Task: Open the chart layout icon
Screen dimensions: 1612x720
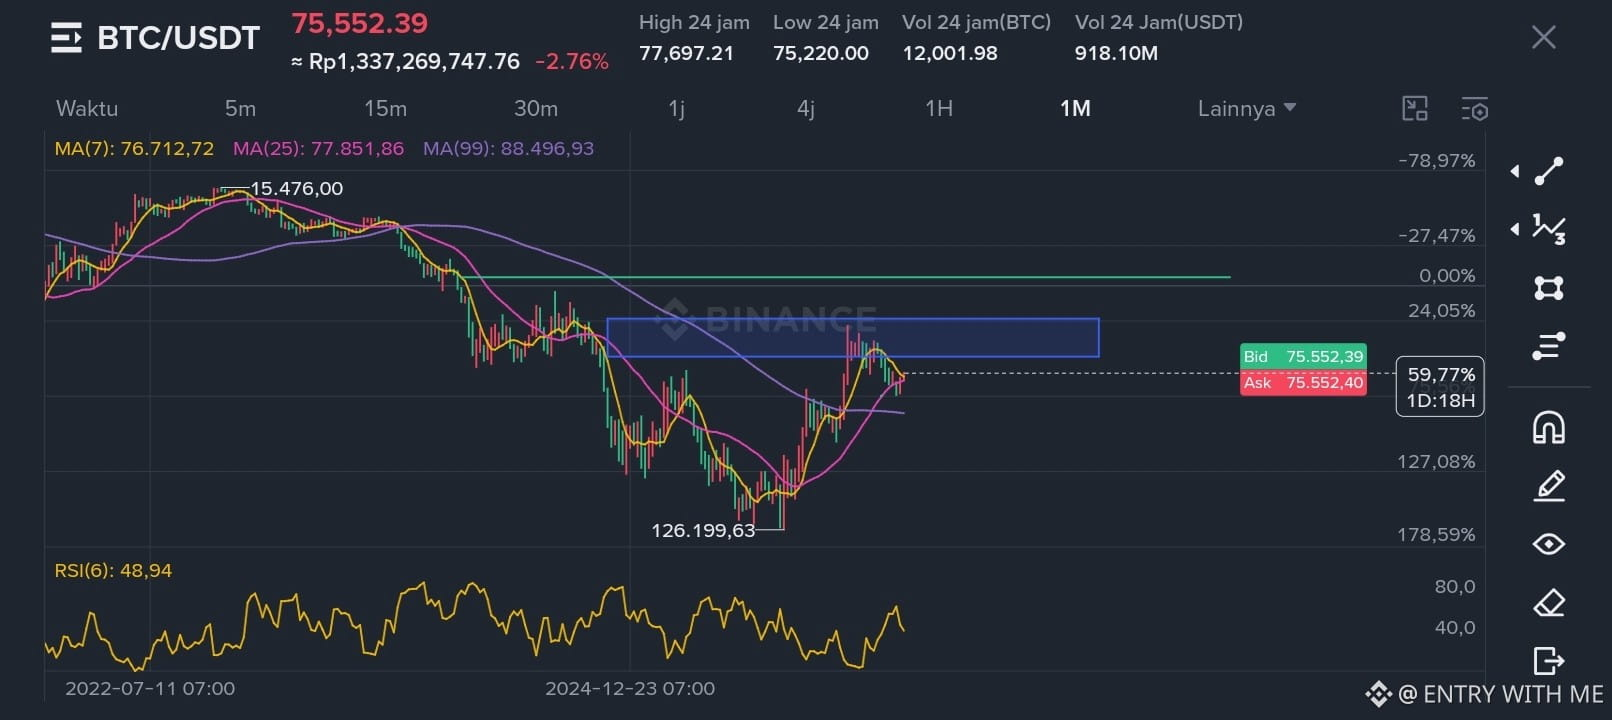Action: coord(1415,108)
